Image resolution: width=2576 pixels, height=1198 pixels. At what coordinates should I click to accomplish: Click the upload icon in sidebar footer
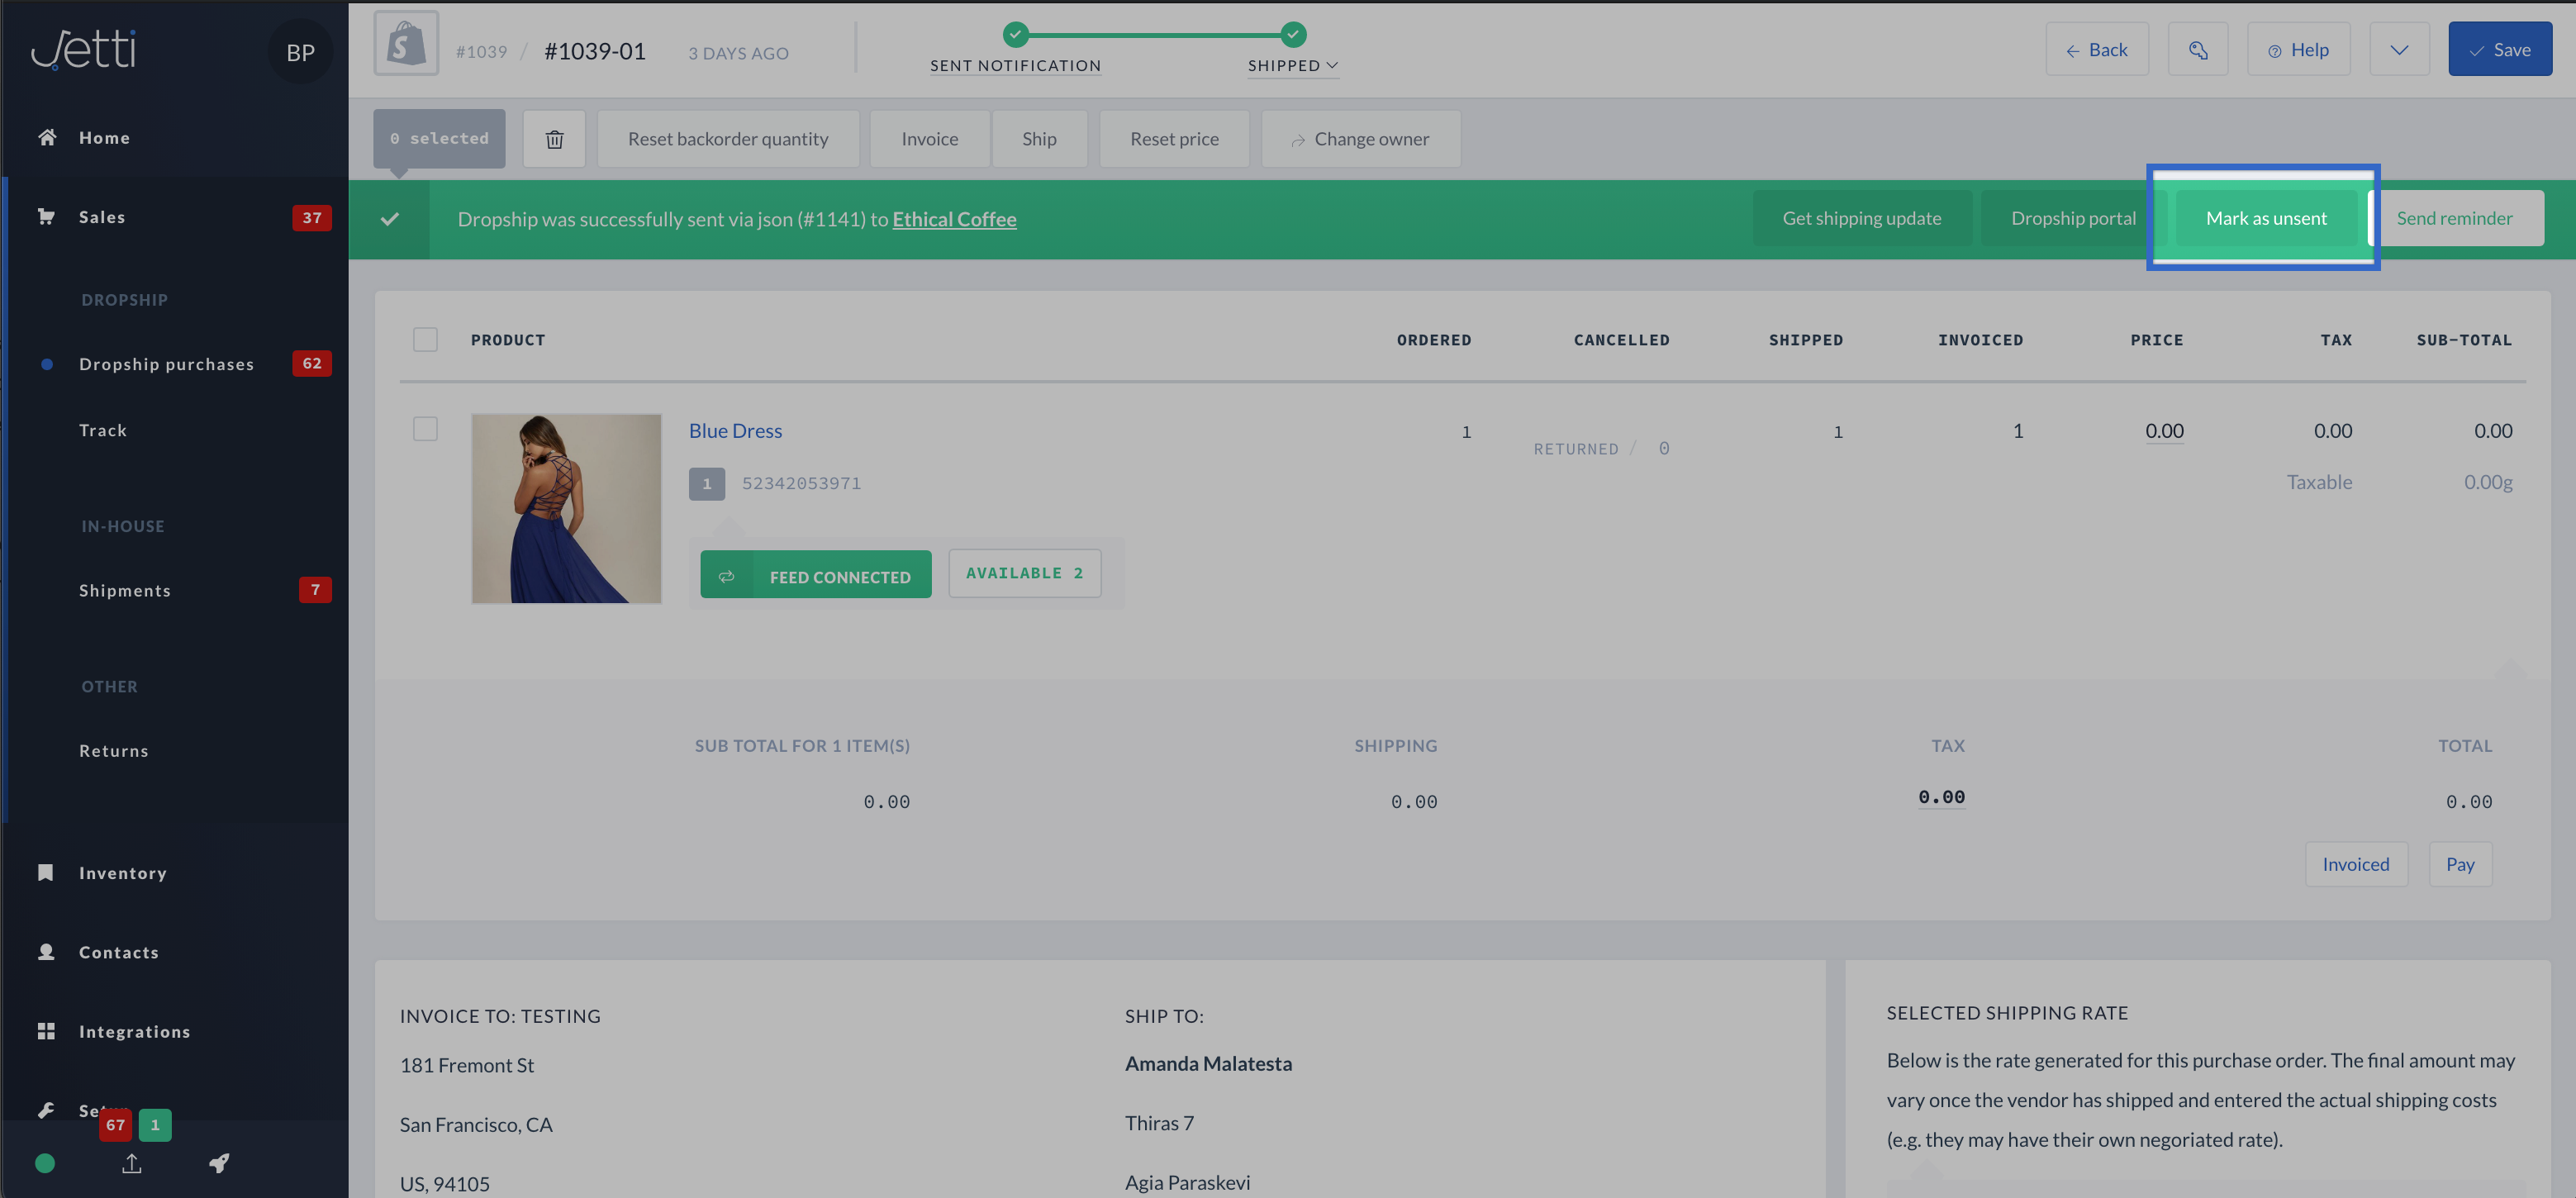(x=132, y=1163)
